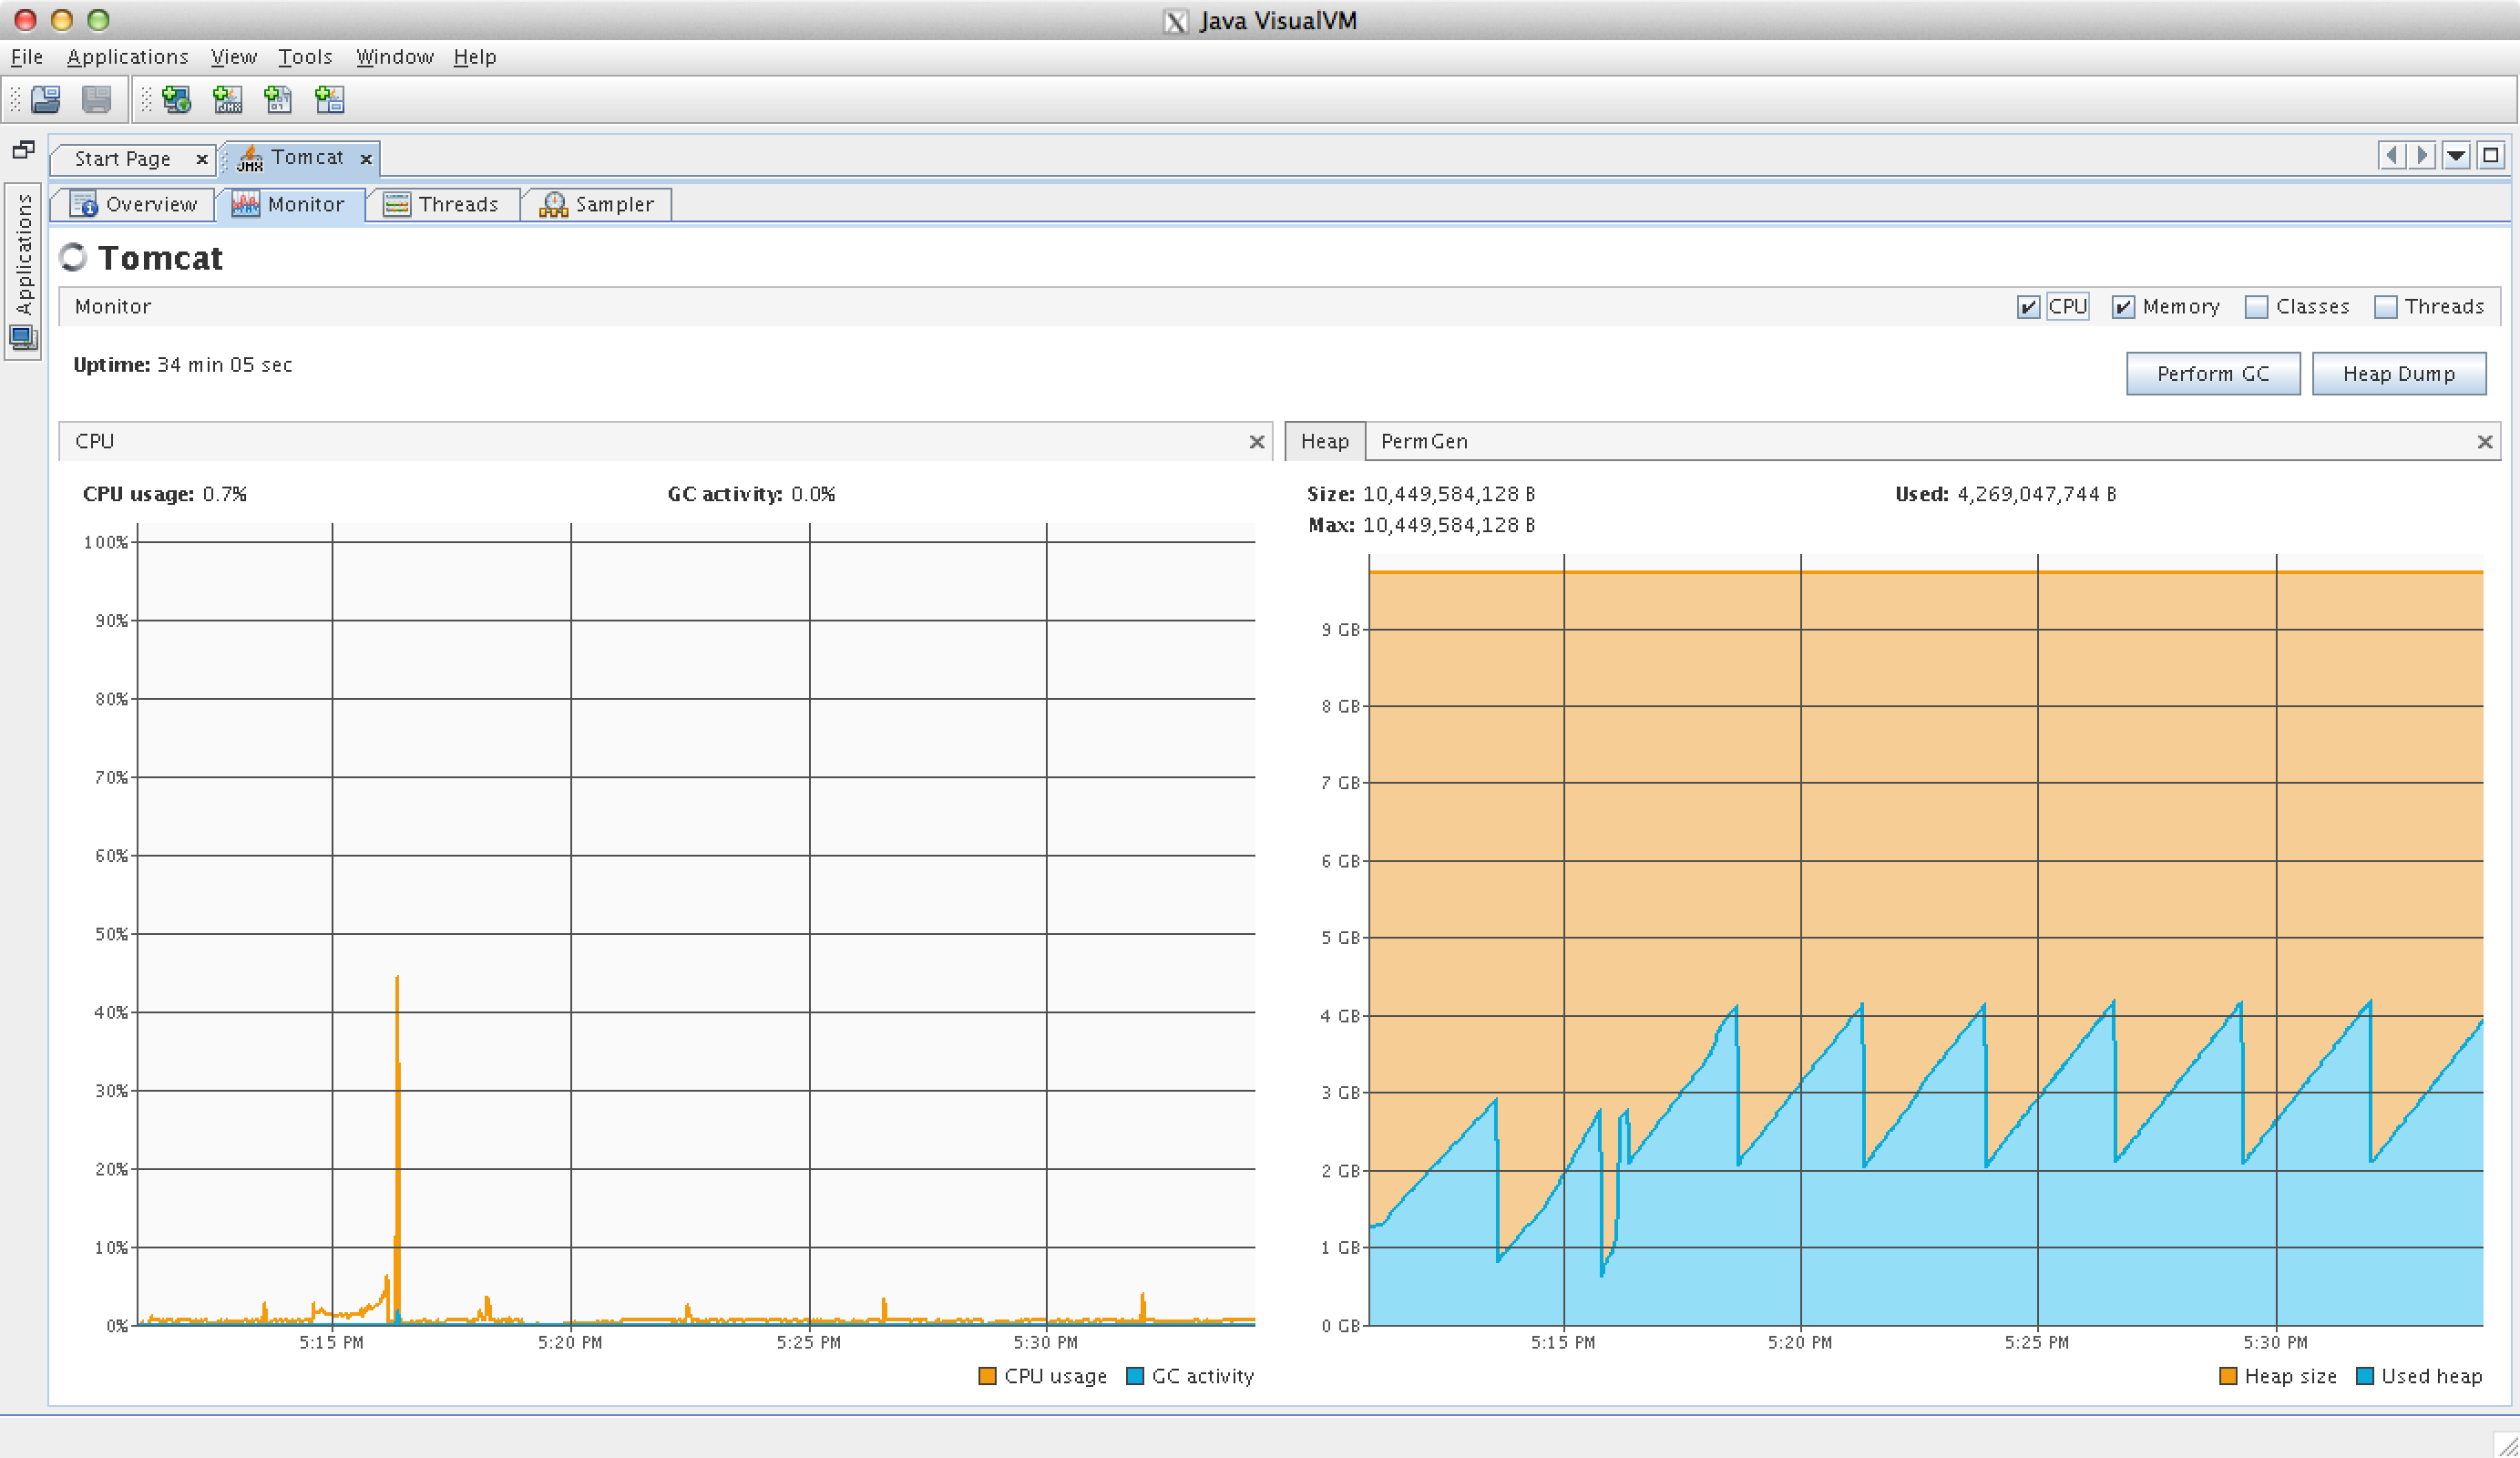The width and height of the screenshot is (2520, 1458).
Task: Close the CPU graph panel
Action: coord(1257,442)
